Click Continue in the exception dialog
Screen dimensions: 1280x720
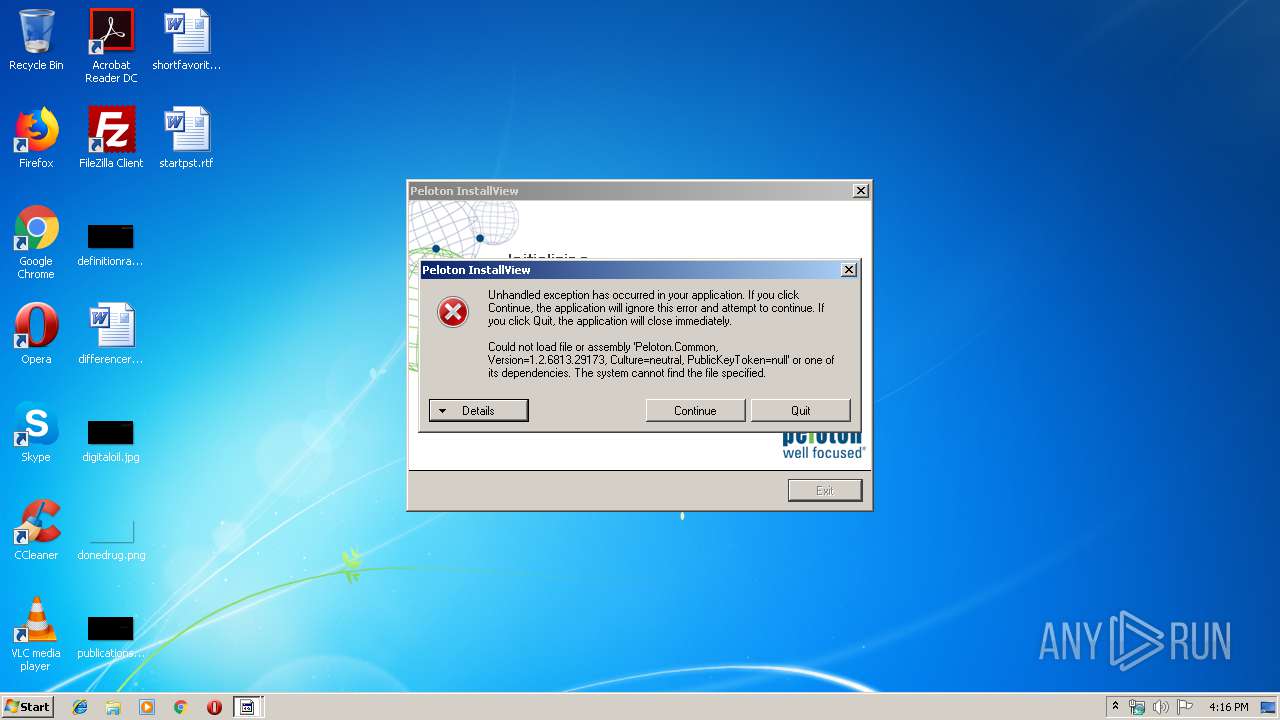click(695, 411)
